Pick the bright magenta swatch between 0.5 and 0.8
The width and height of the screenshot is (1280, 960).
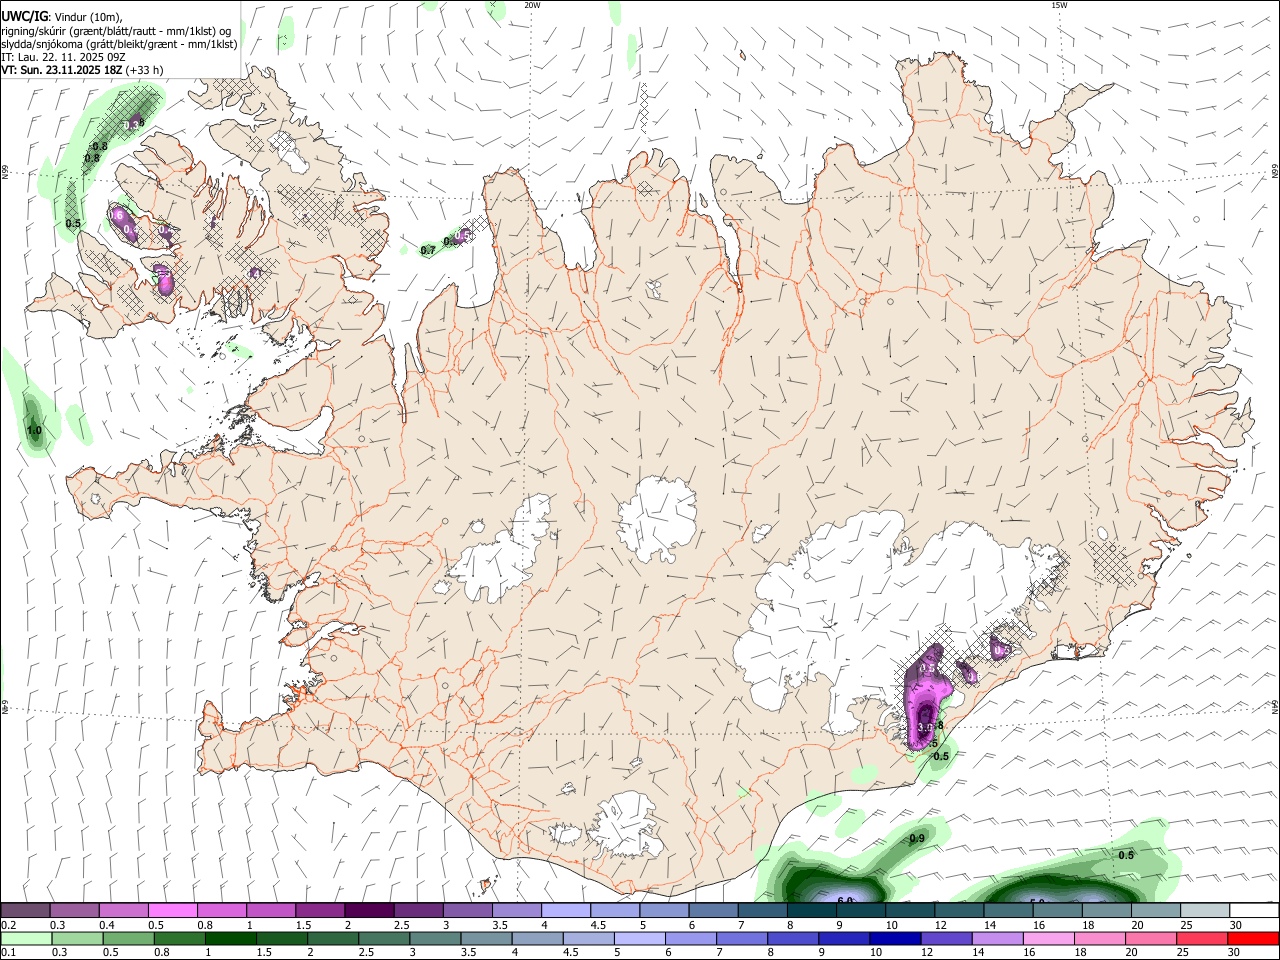(172, 911)
